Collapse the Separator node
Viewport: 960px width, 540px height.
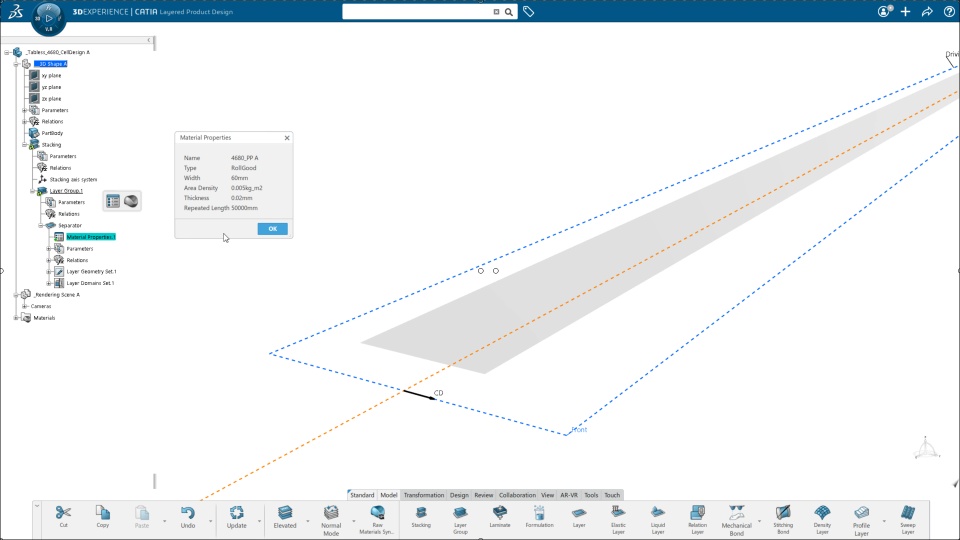pos(41,225)
